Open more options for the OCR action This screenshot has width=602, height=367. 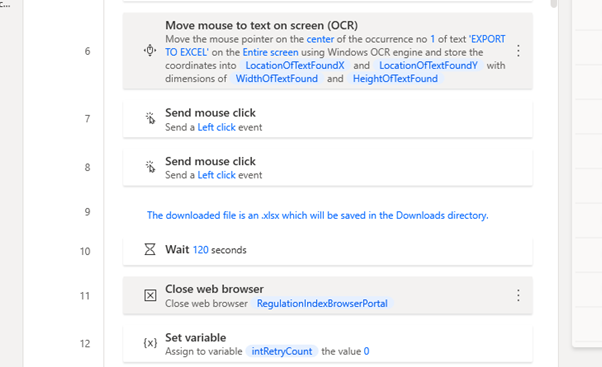[x=518, y=51]
